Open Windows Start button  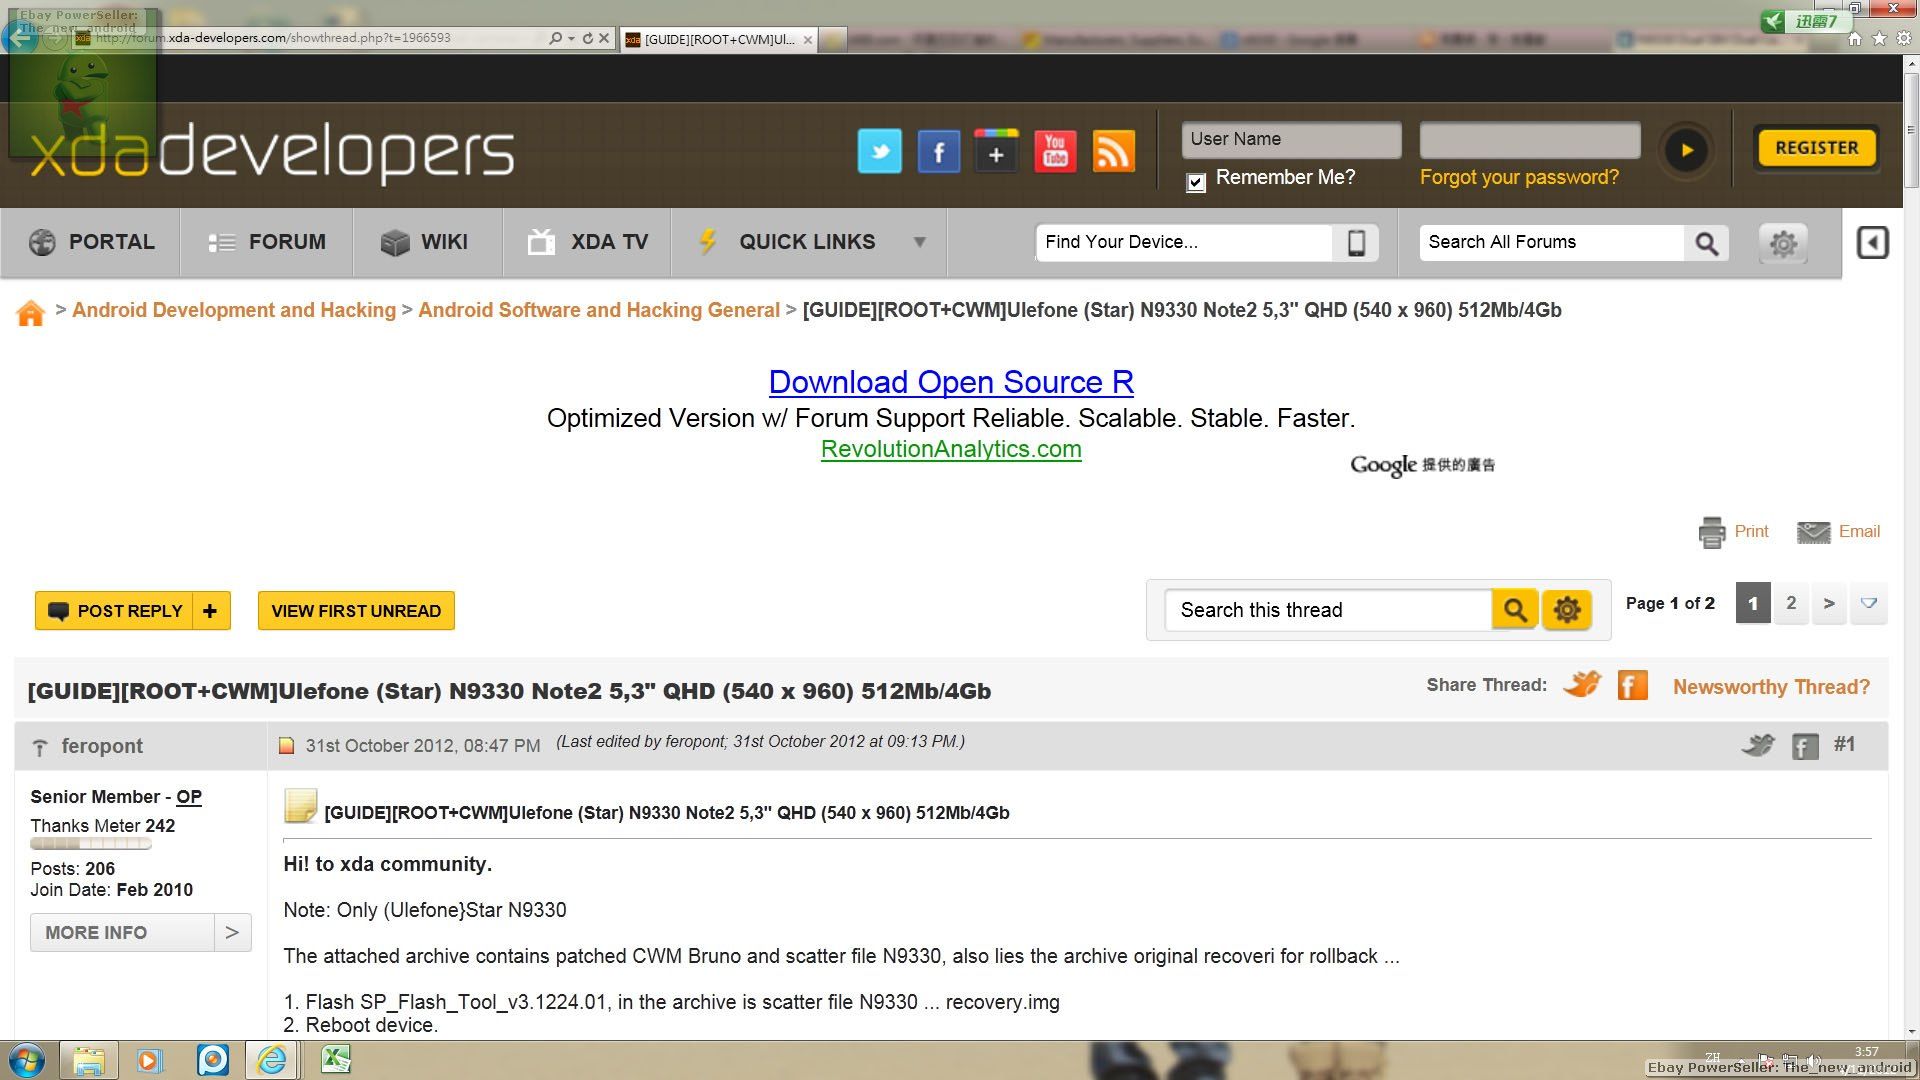coord(26,1060)
